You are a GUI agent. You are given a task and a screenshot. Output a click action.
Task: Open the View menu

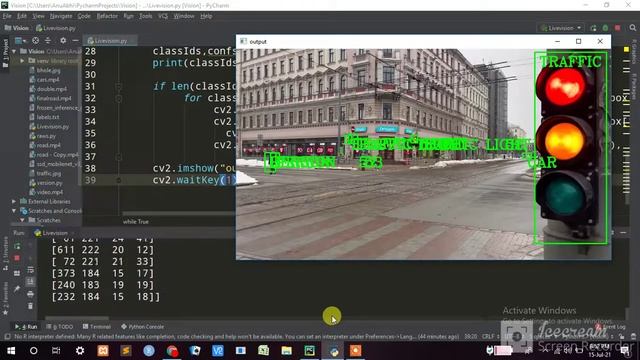[x=38, y=16]
